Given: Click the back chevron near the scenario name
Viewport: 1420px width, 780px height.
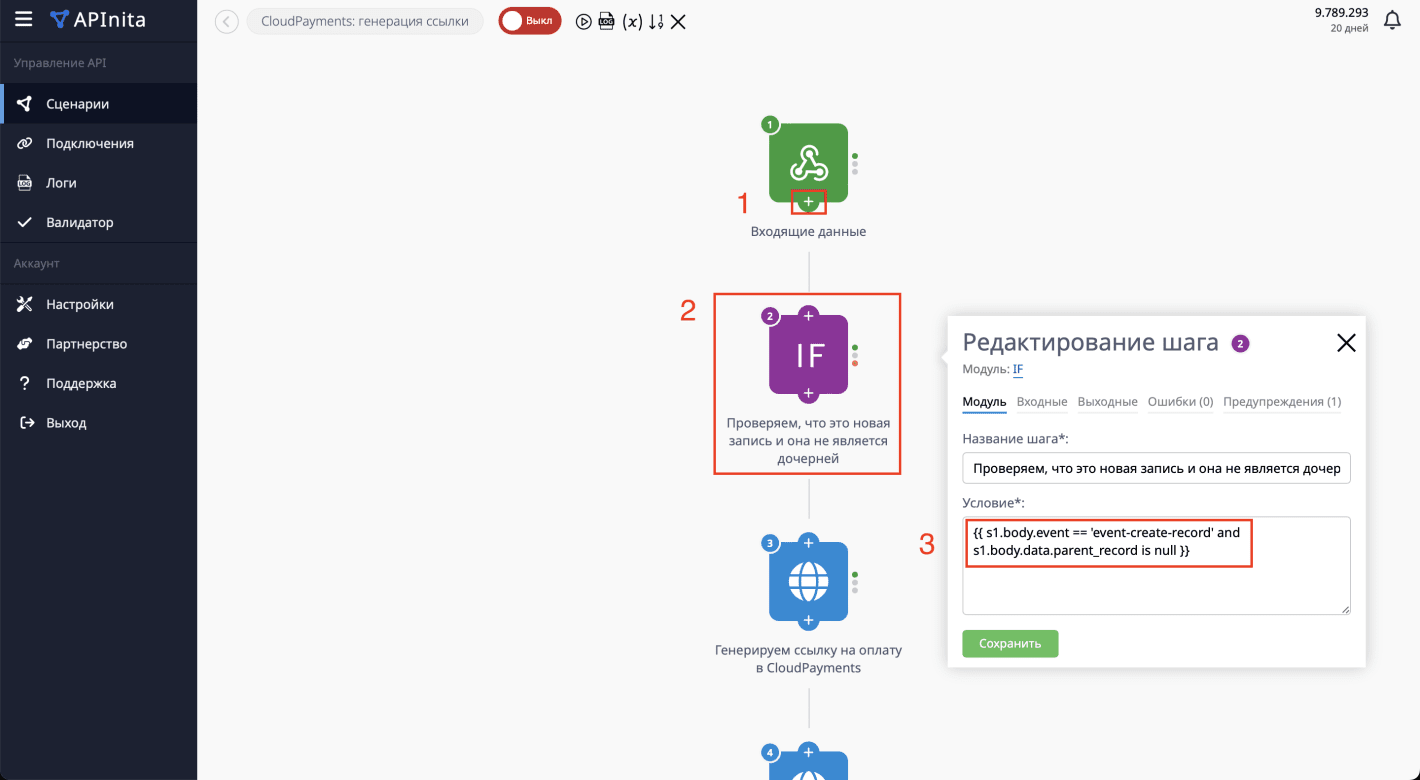Looking at the screenshot, I should [x=224, y=20].
